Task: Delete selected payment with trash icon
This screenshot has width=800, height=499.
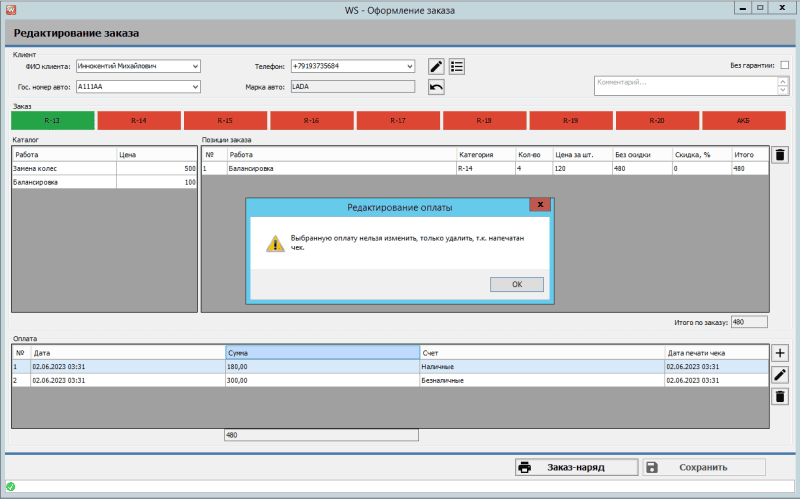Action: click(780, 397)
